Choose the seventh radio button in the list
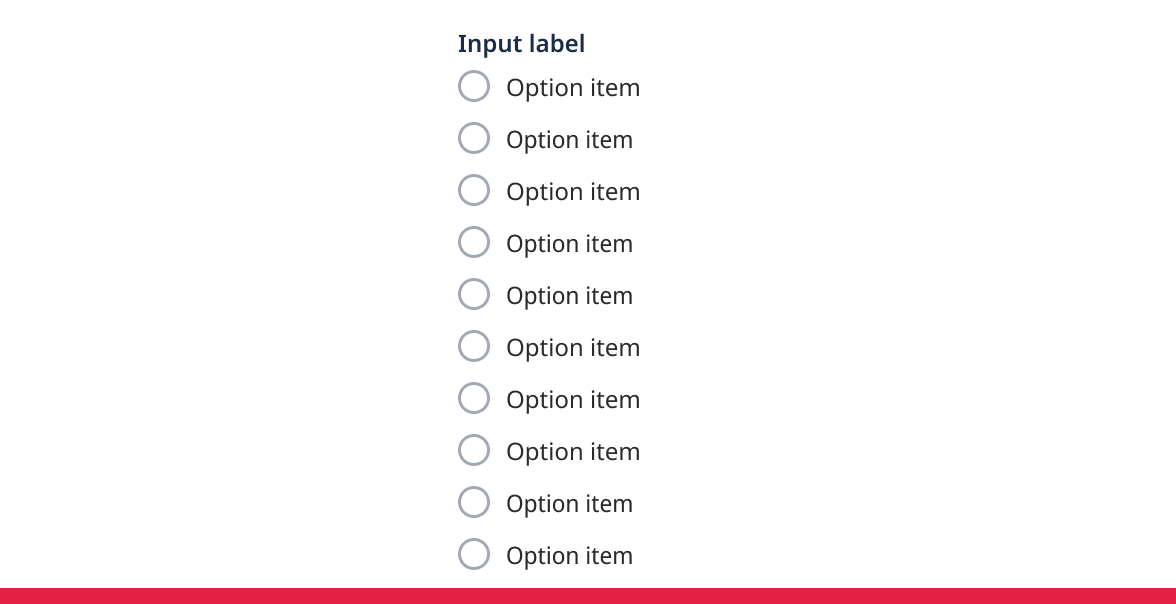The width and height of the screenshot is (1176, 604). click(474, 398)
